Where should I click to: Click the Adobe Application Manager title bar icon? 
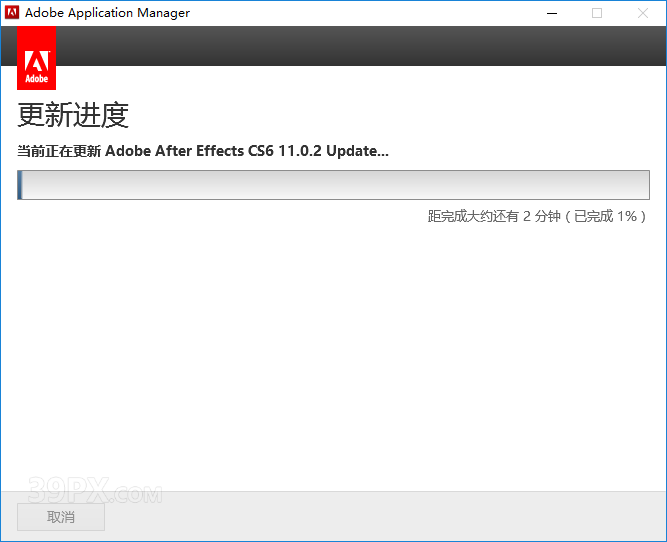12,13
